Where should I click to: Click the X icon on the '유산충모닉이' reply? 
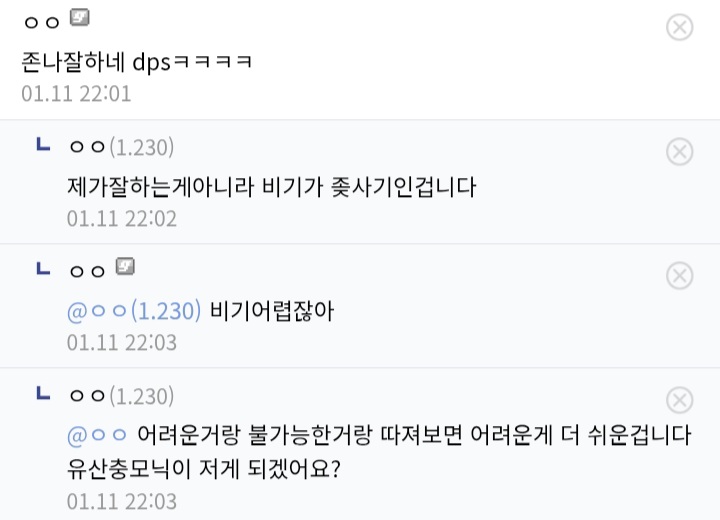click(679, 401)
